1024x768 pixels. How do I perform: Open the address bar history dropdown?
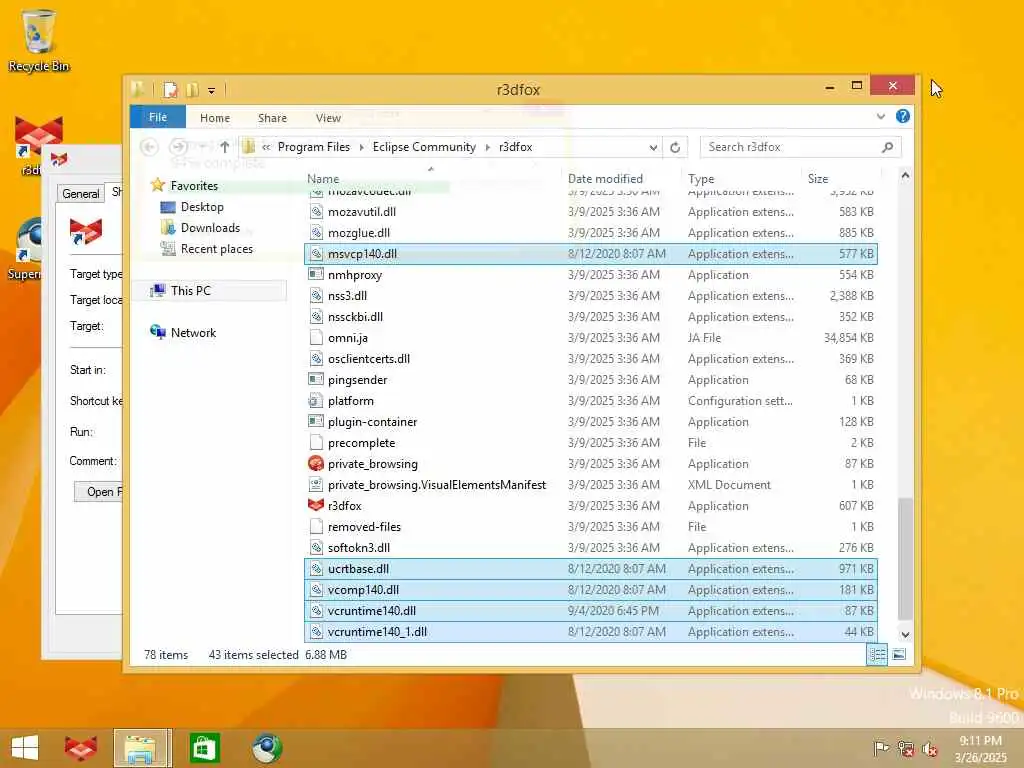[653, 148]
